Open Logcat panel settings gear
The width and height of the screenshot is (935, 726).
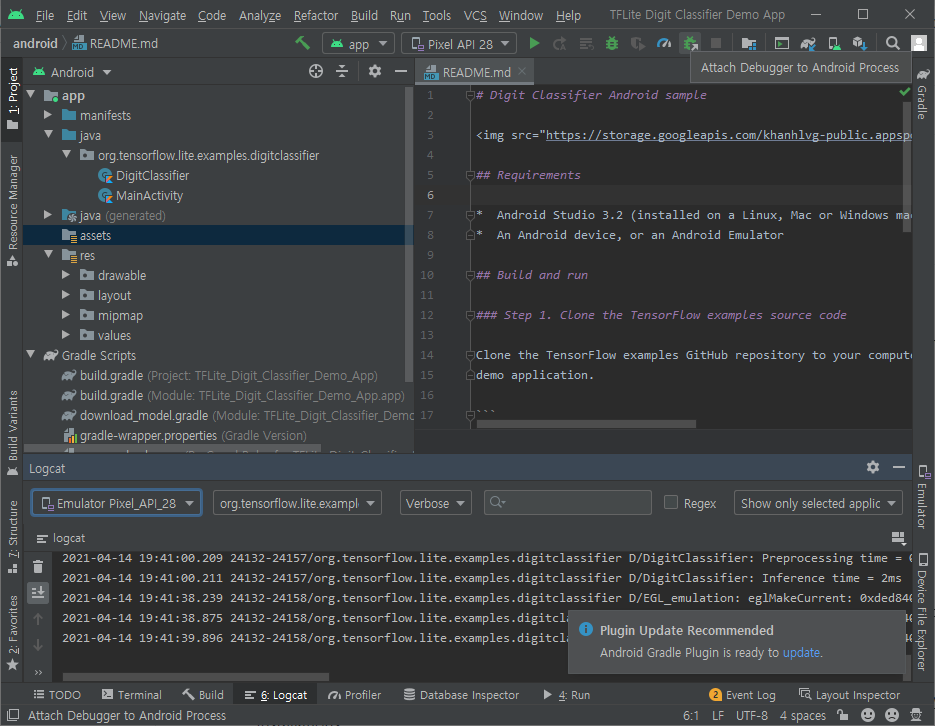click(x=873, y=467)
